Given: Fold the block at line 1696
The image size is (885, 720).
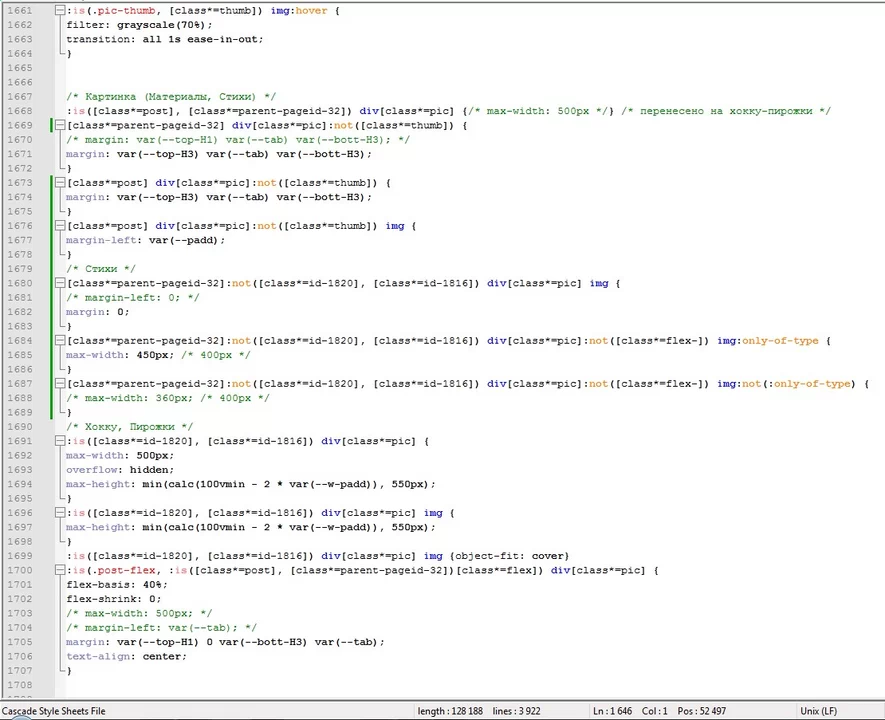Looking at the screenshot, I should [60, 513].
